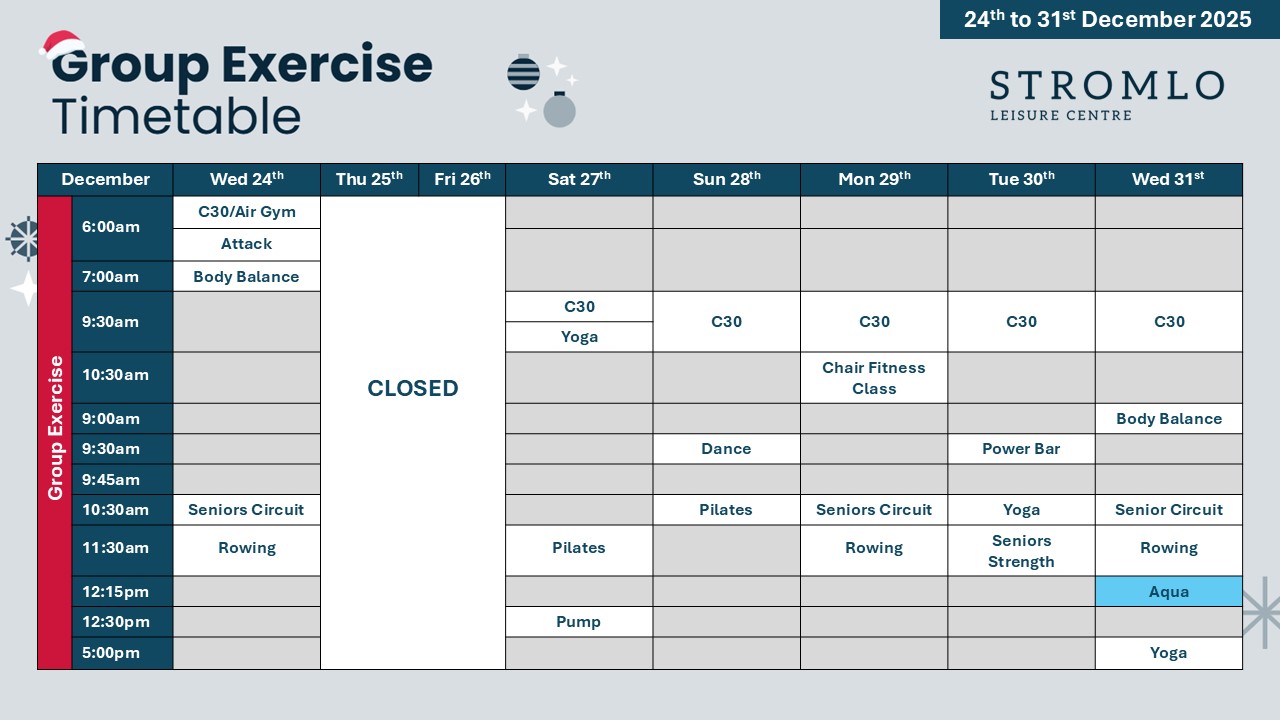Viewport: 1280px width, 720px height.
Task: Click the red vertical Group Exercise label
Action: (x=55, y=432)
